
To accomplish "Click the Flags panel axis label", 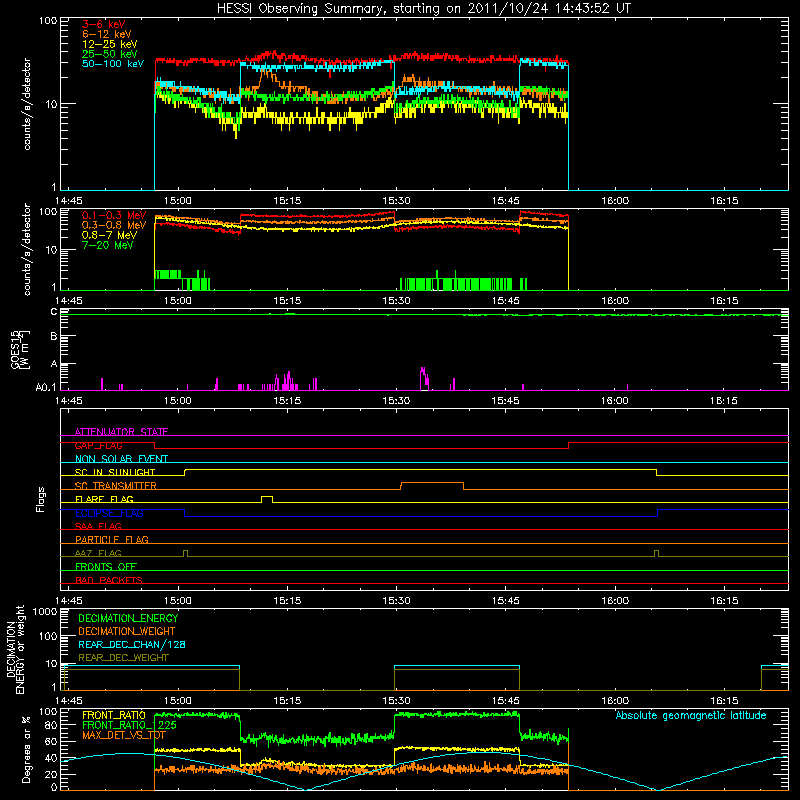I will click(41, 499).
